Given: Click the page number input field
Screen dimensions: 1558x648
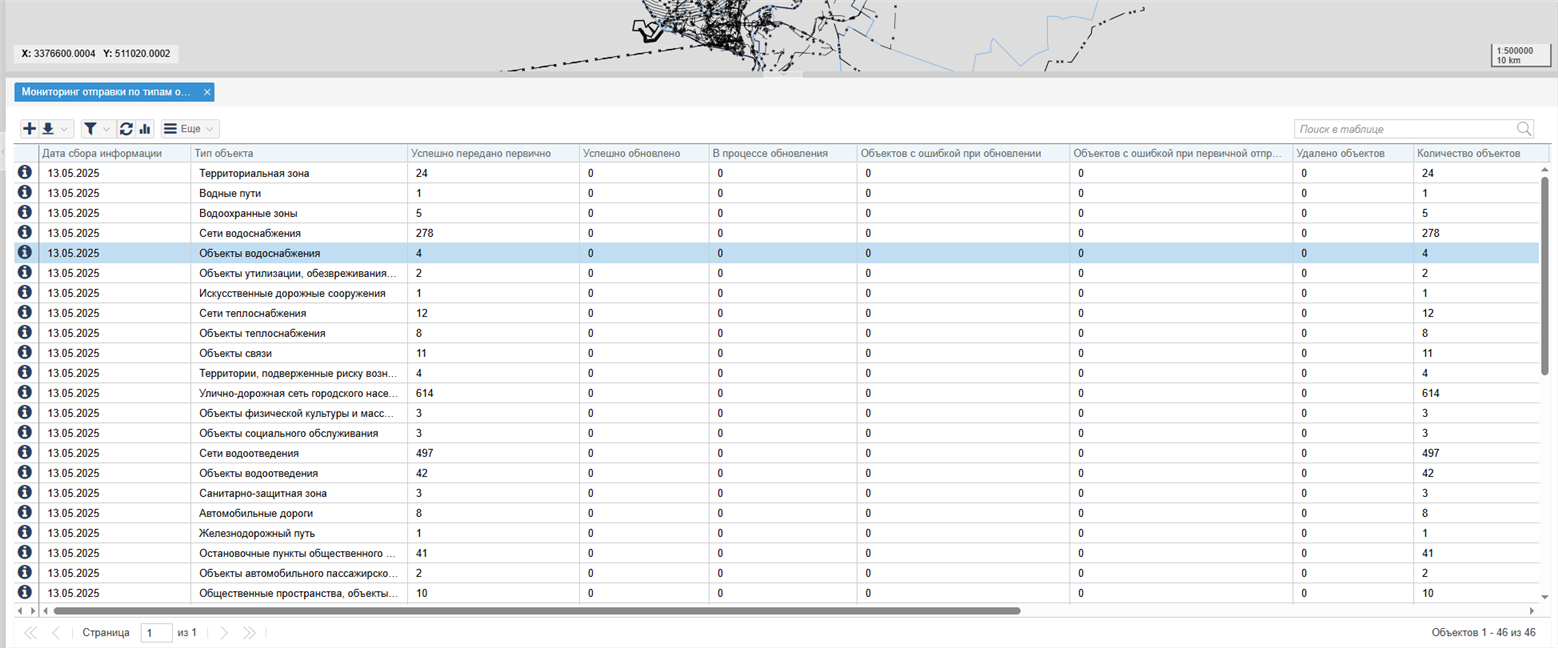Looking at the screenshot, I should pos(156,633).
